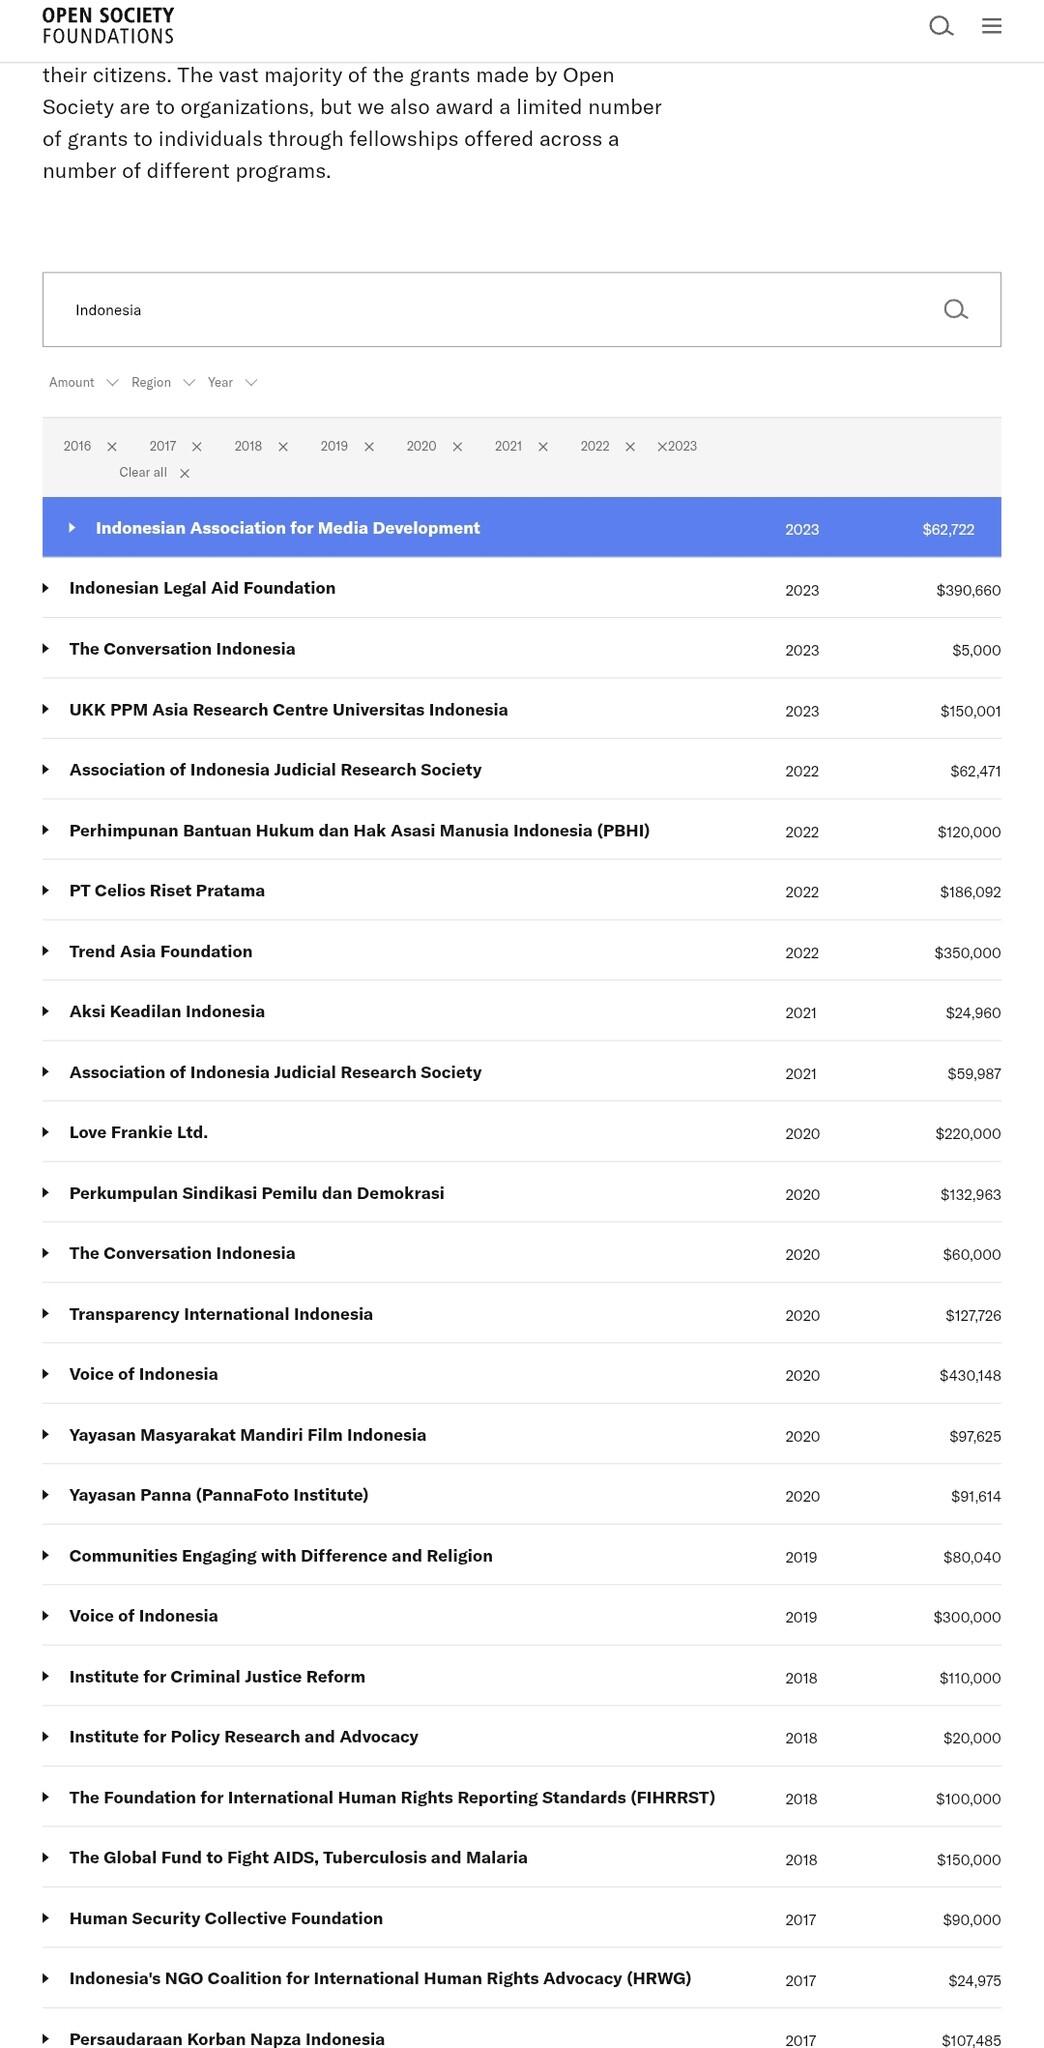This screenshot has width=1044, height=2048.
Task: Clear all active year filters
Action: click(x=154, y=473)
